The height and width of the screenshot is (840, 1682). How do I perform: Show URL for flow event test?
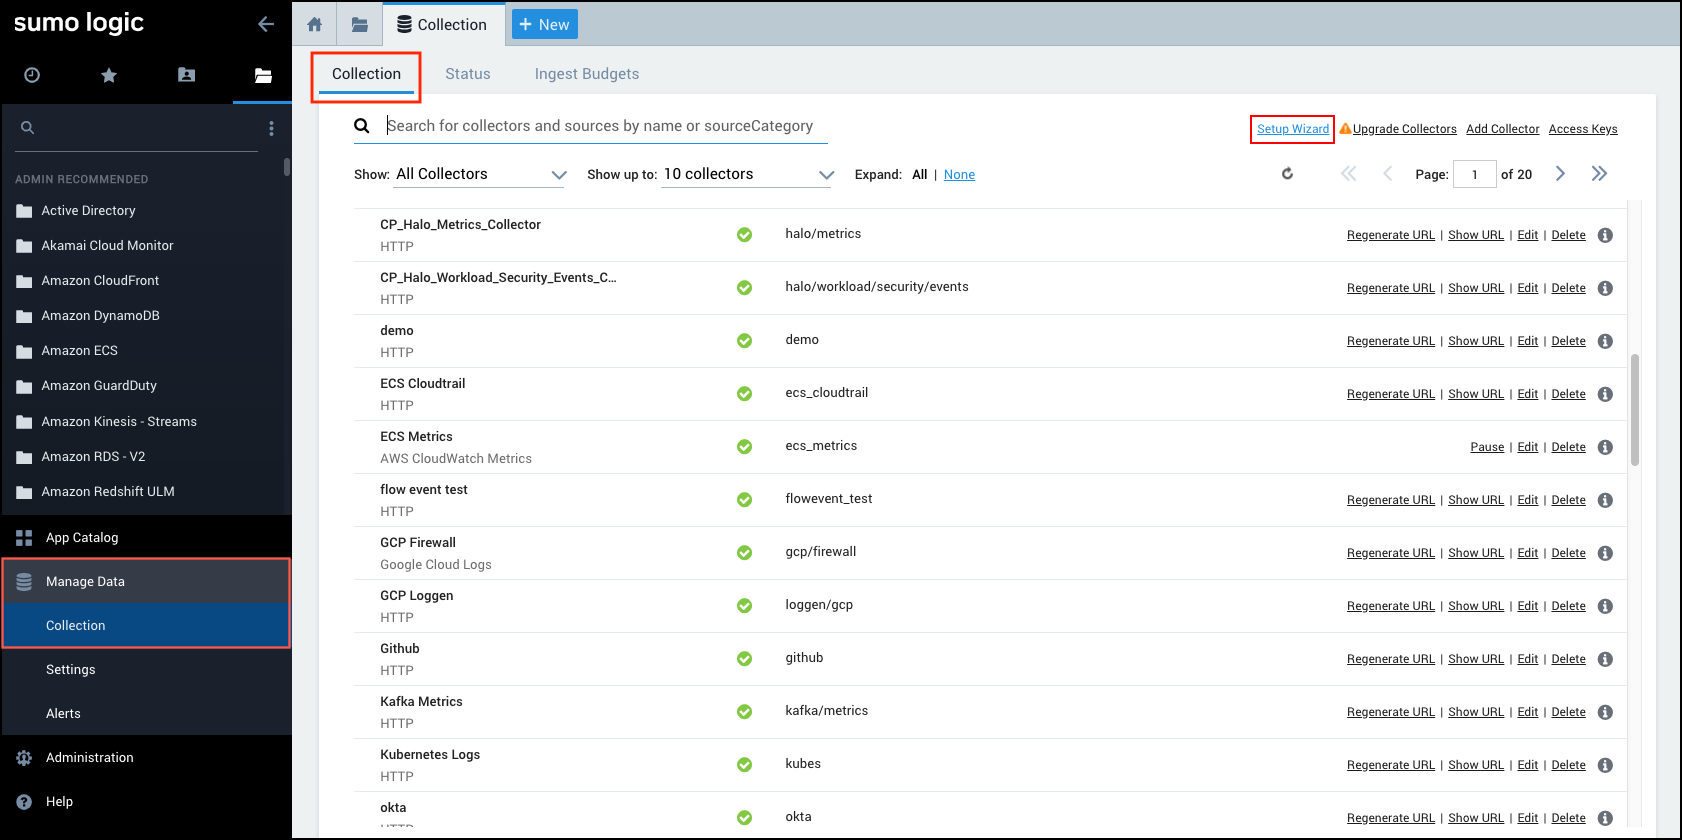(x=1476, y=500)
